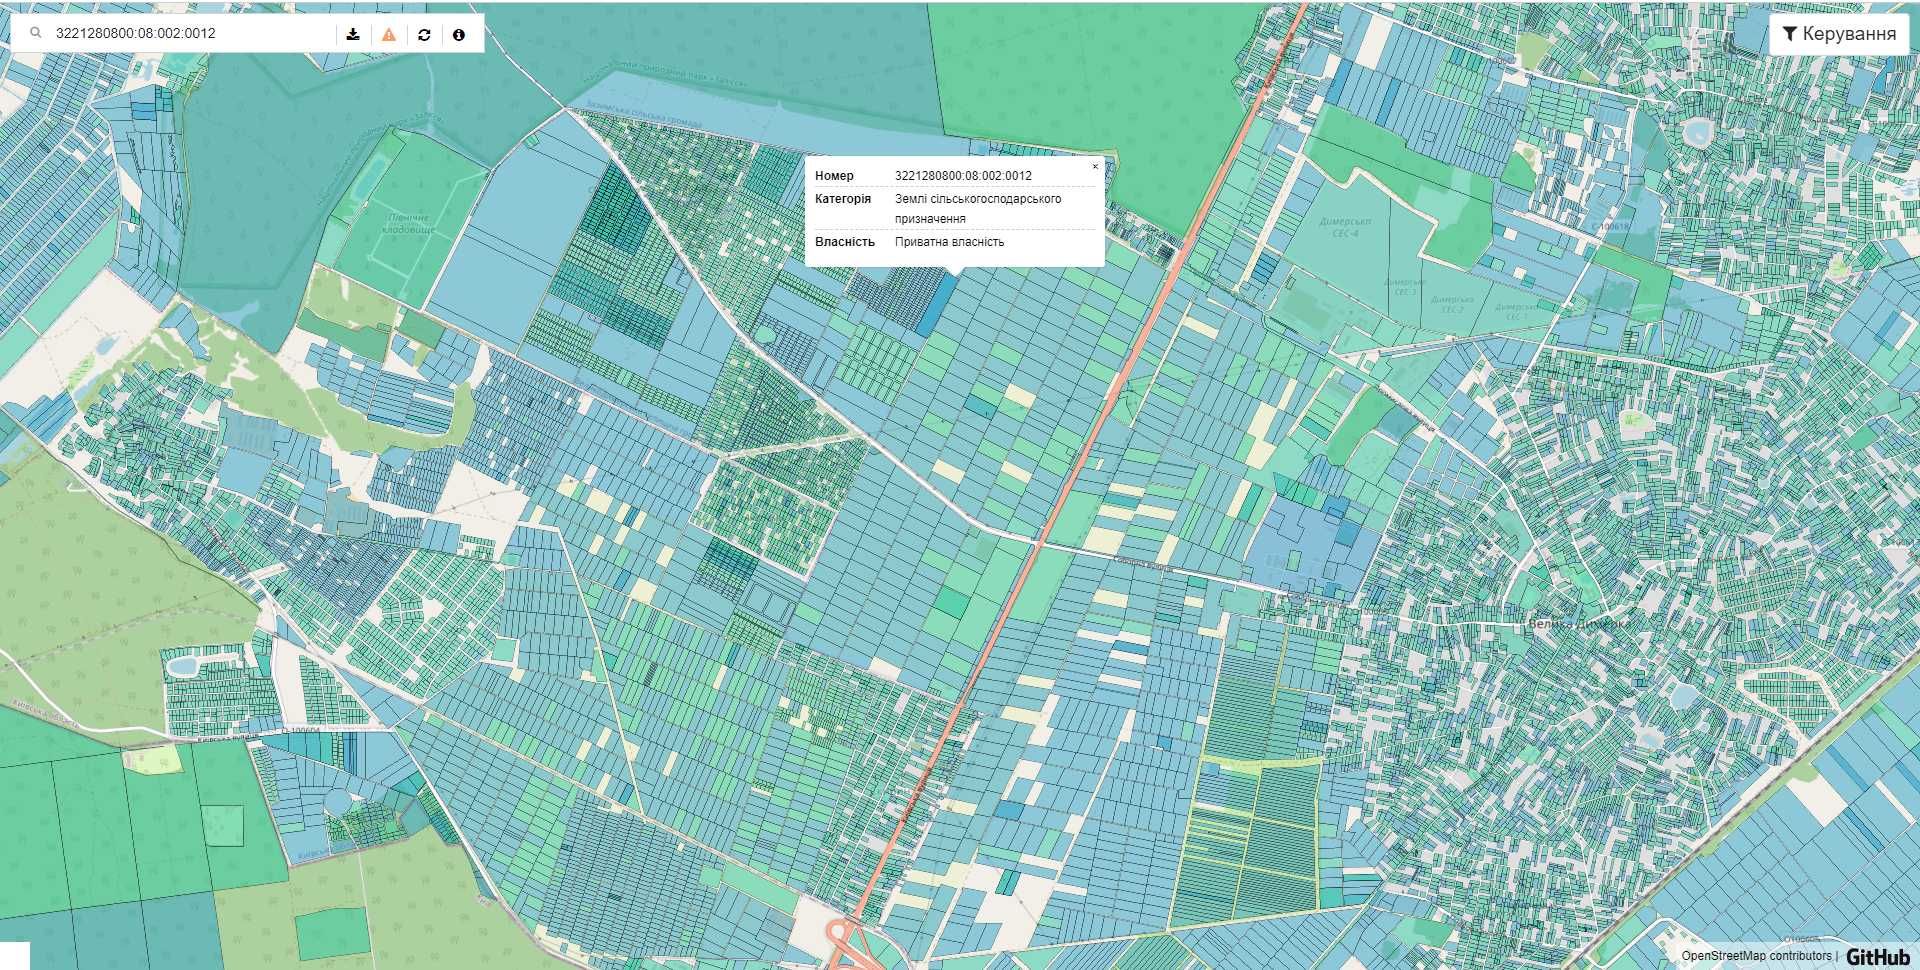
Task: Click the Приватна власність value in popup
Action: pos(949,242)
